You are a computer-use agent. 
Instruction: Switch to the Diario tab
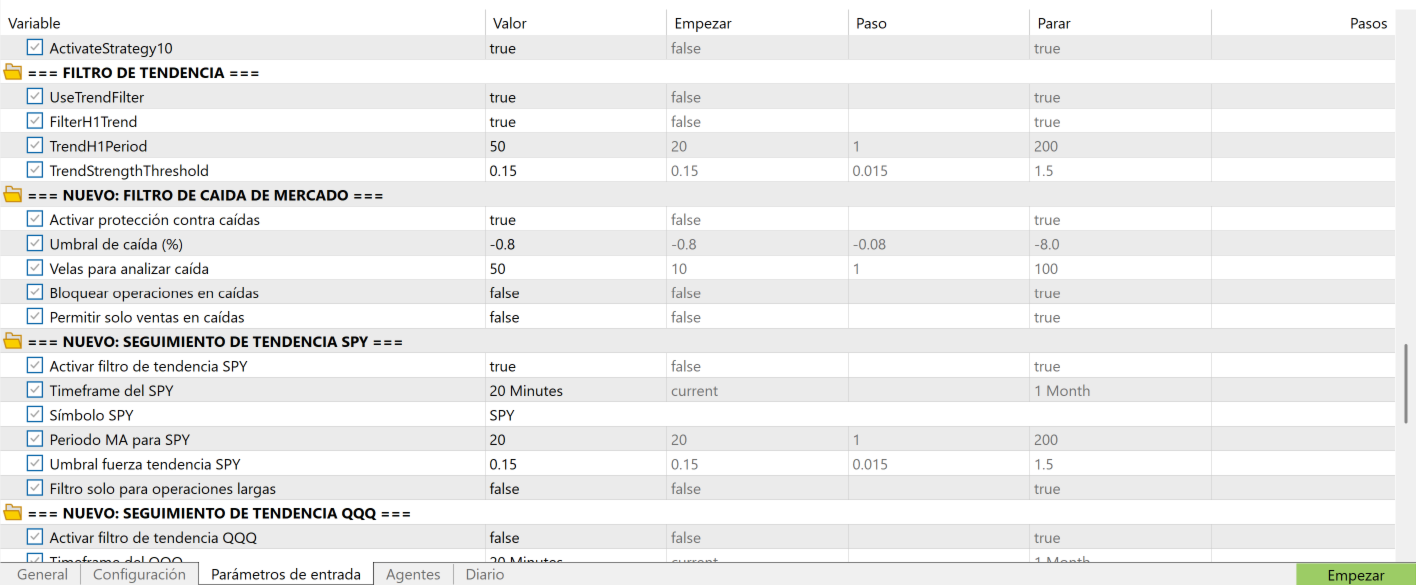[x=485, y=575]
